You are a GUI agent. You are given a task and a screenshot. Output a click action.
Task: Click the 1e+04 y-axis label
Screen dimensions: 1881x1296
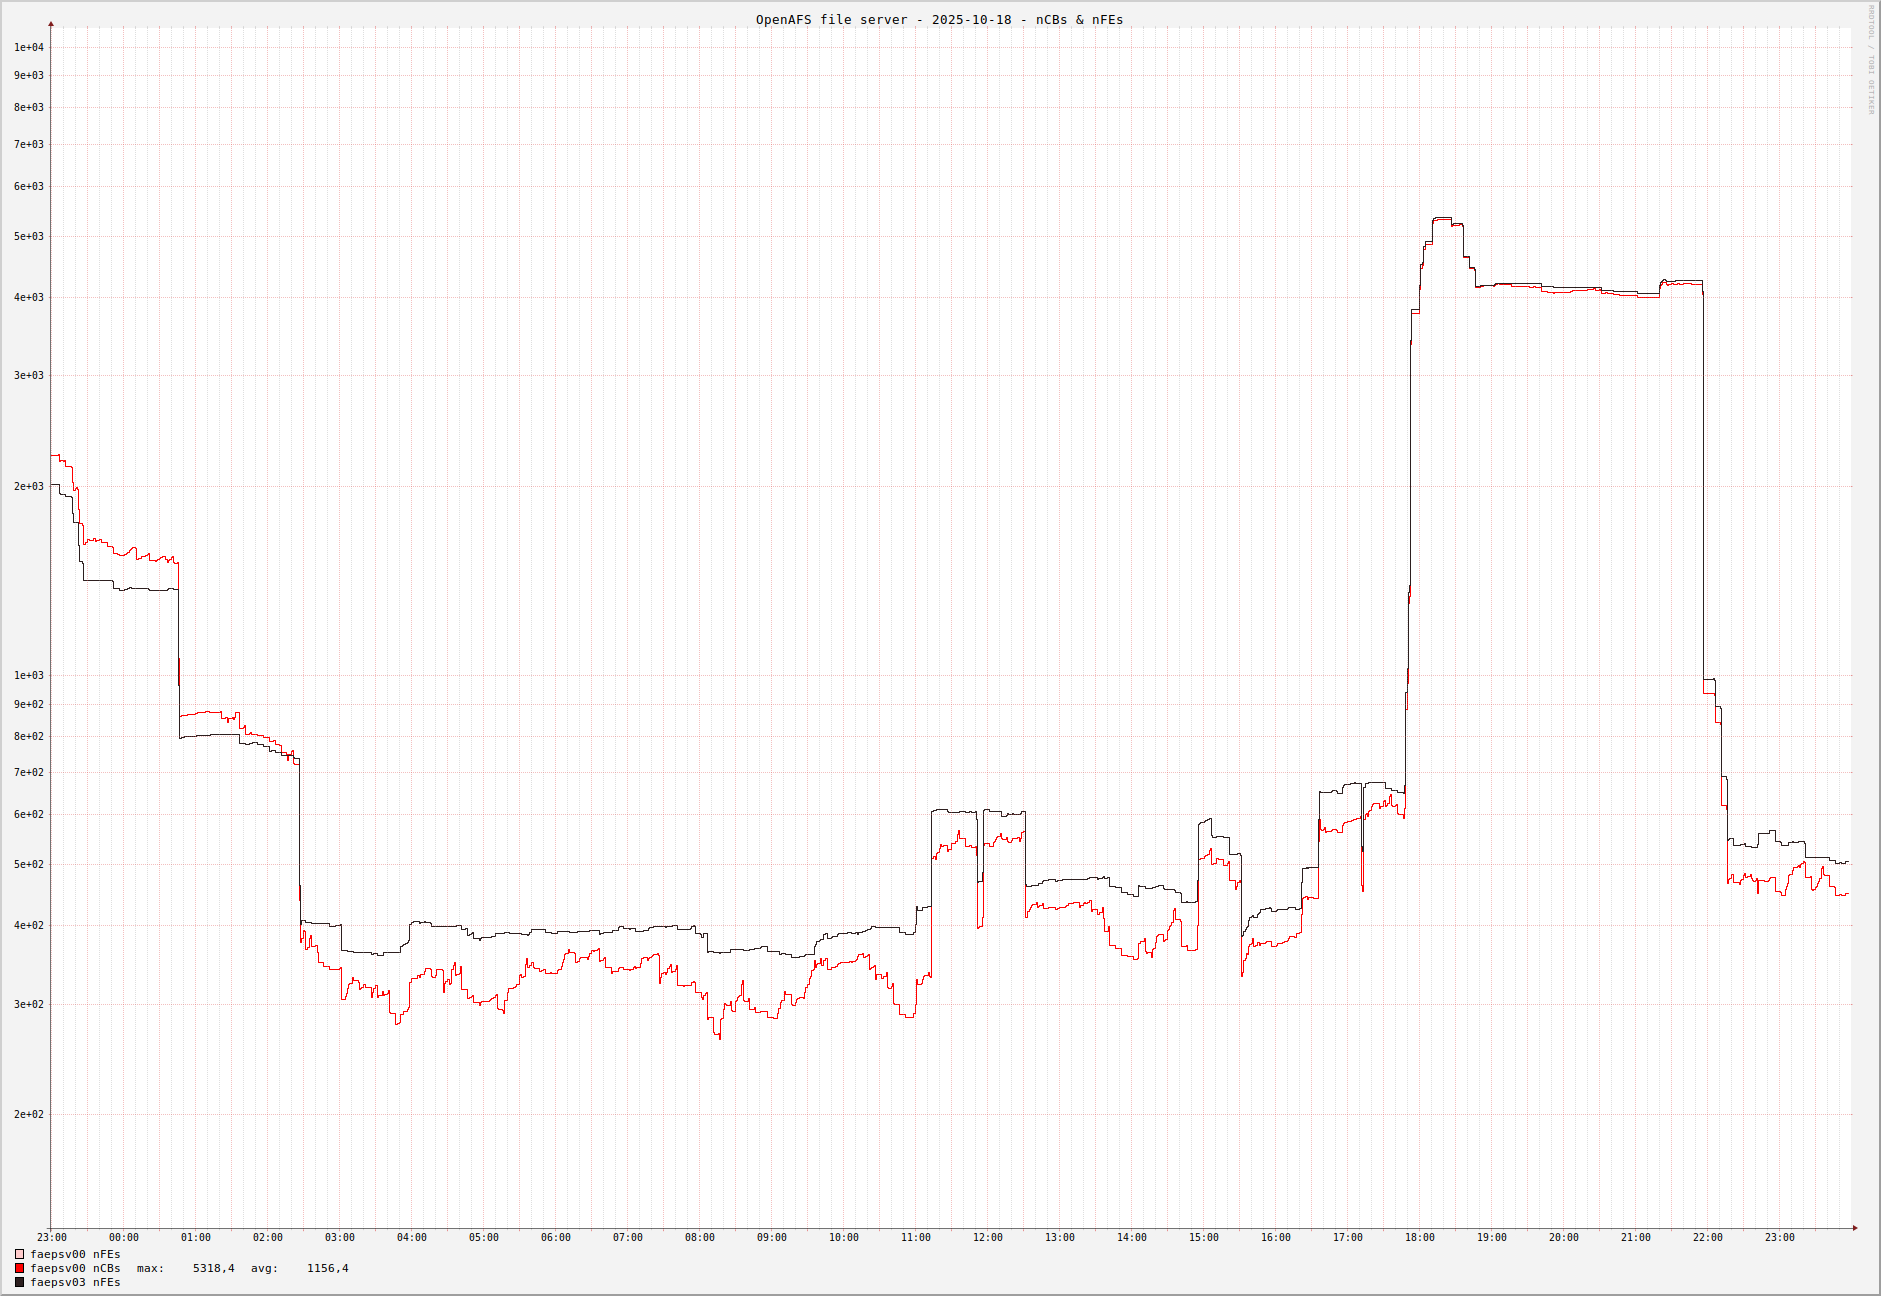(x=28, y=47)
